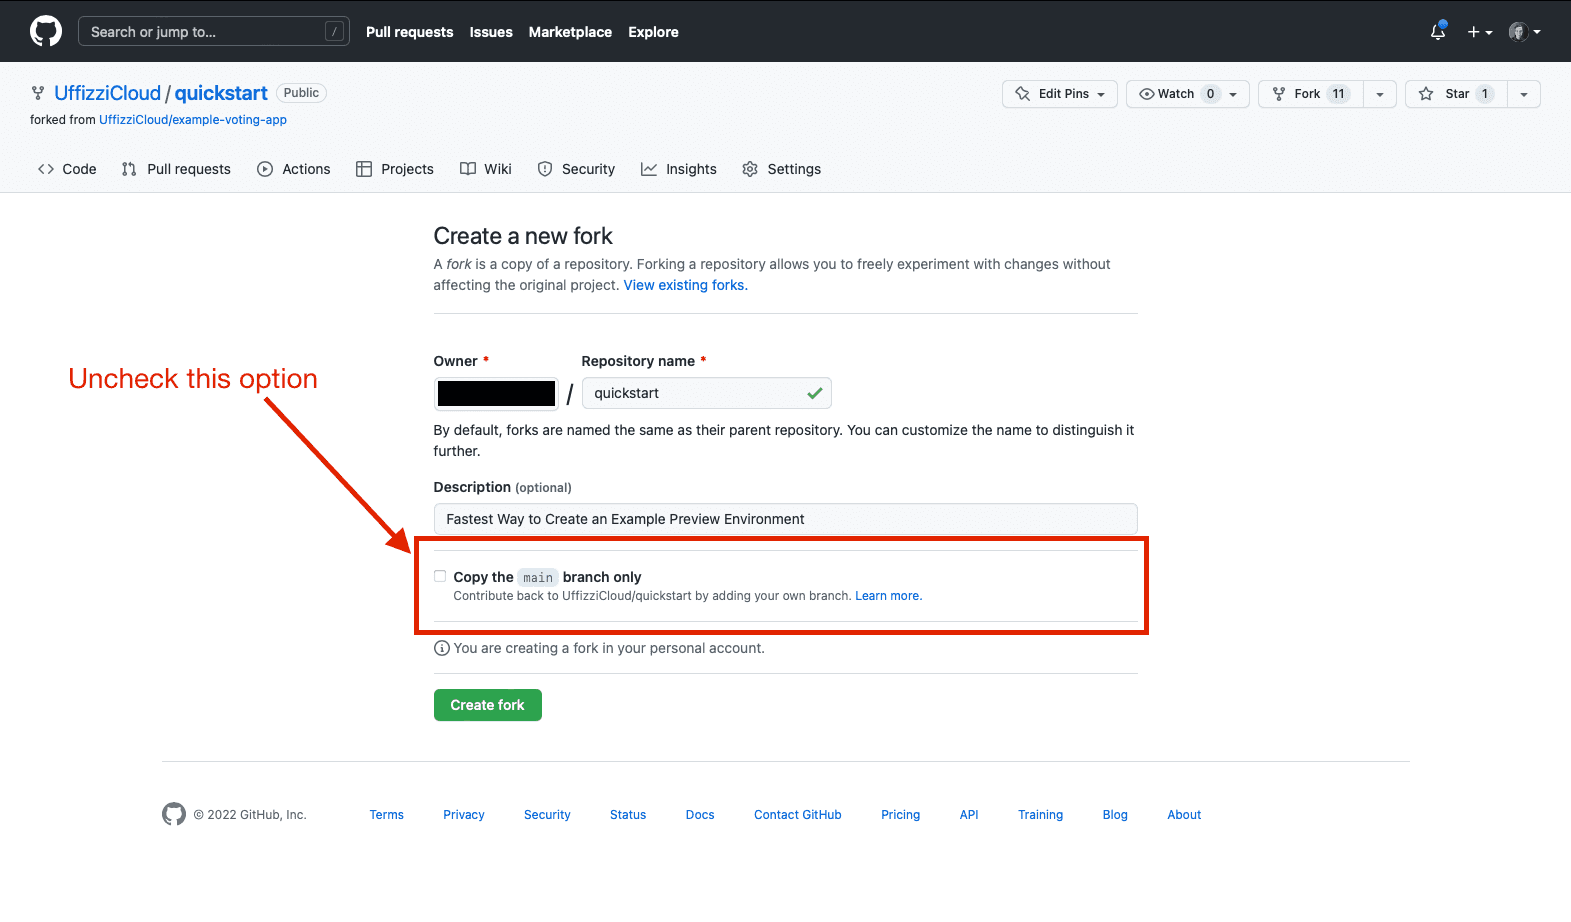Switch to the Insights tab

click(x=679, y=169)
